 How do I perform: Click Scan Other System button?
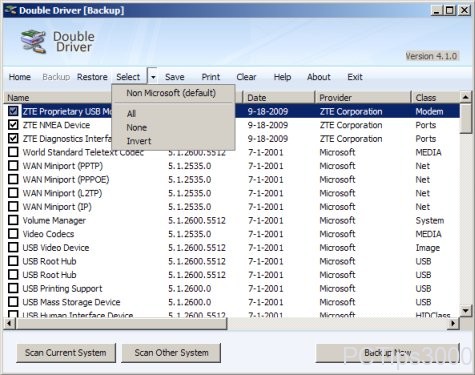[171, 353]
